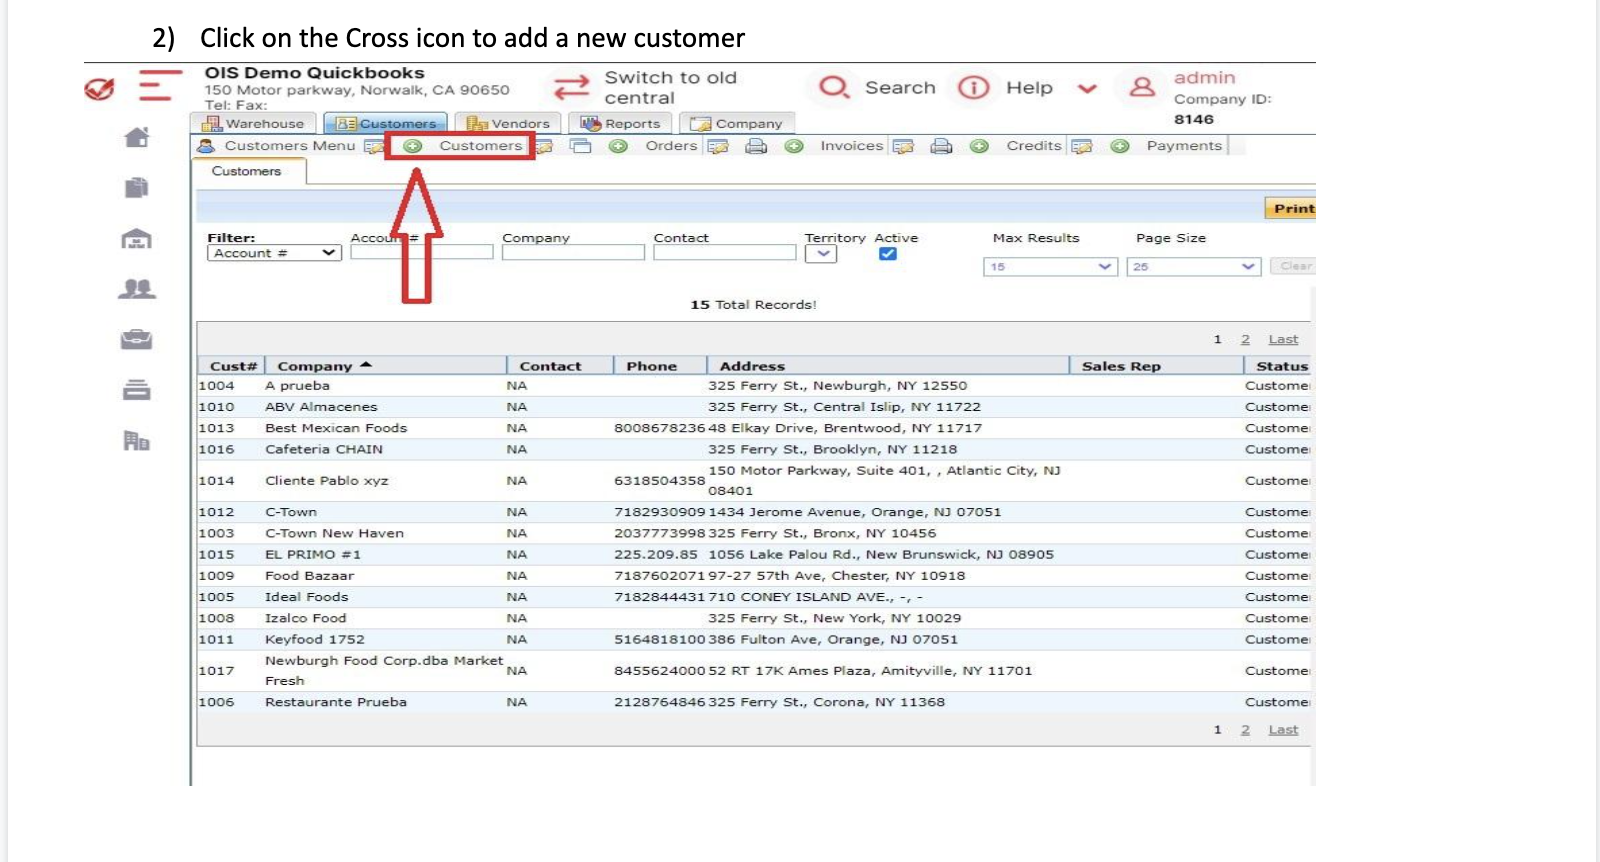The width and height of the screenshot is (1600, 862).
Task: Click green plus icon left of Credits
Action: coord(980,146)
